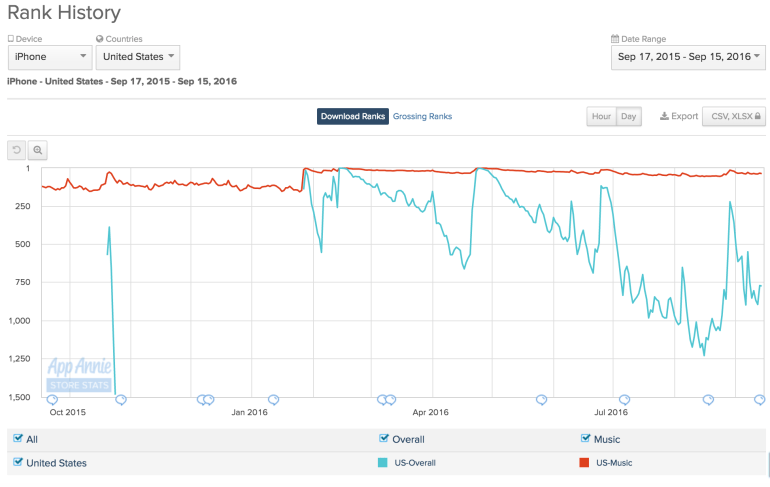Select the Download Ranks tab
The image size is (770, 487).
click(353, 116)
